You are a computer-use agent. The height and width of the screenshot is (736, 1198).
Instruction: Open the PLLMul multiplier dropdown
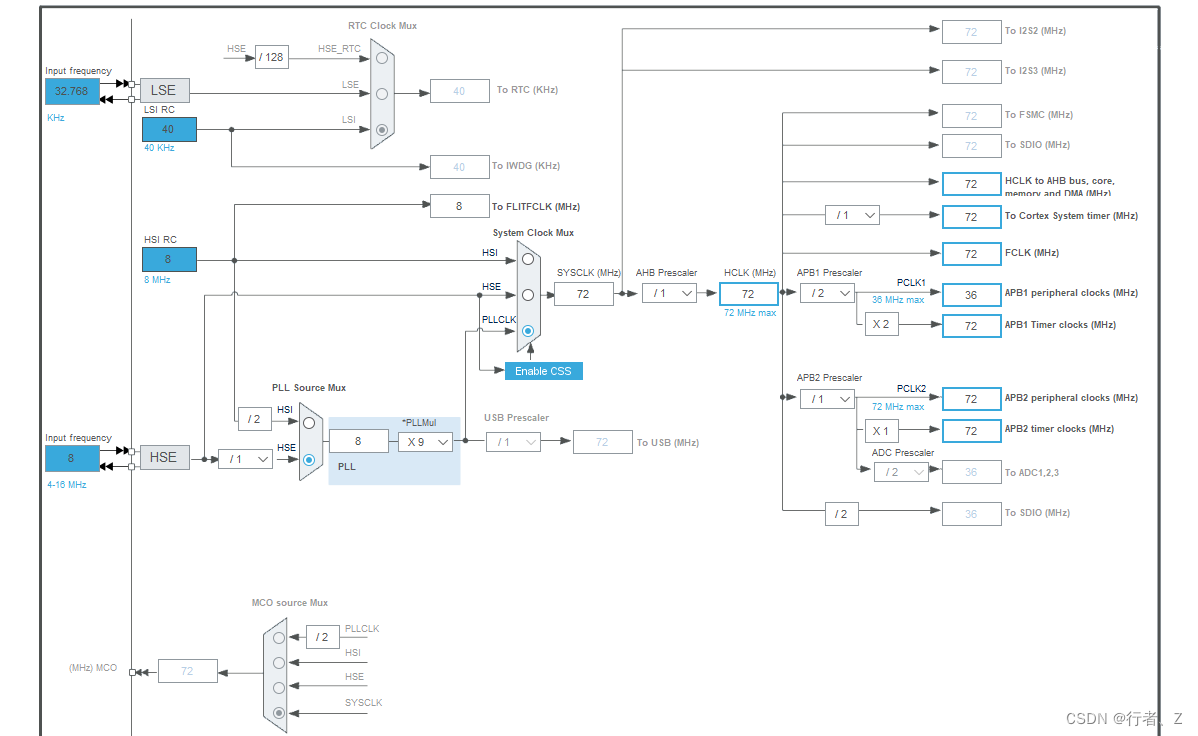point(425,441)
